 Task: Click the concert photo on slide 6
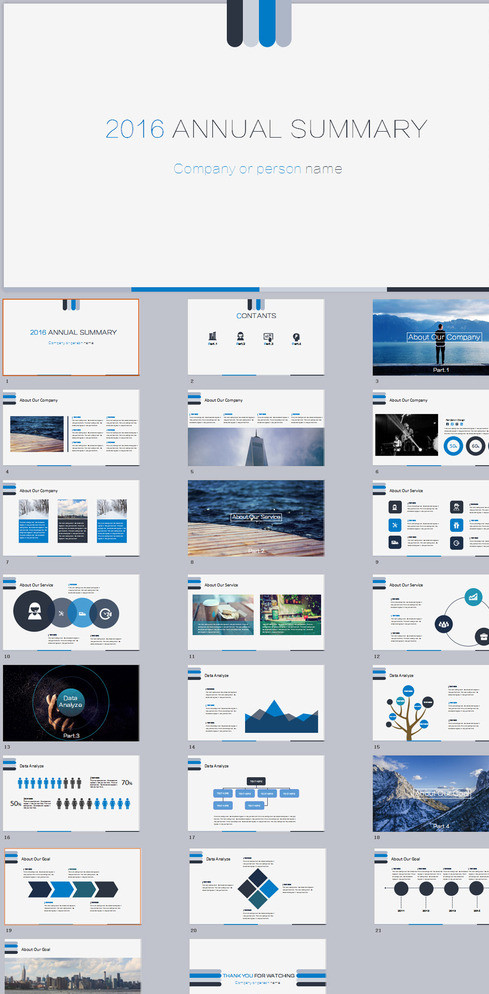point(407,435)
